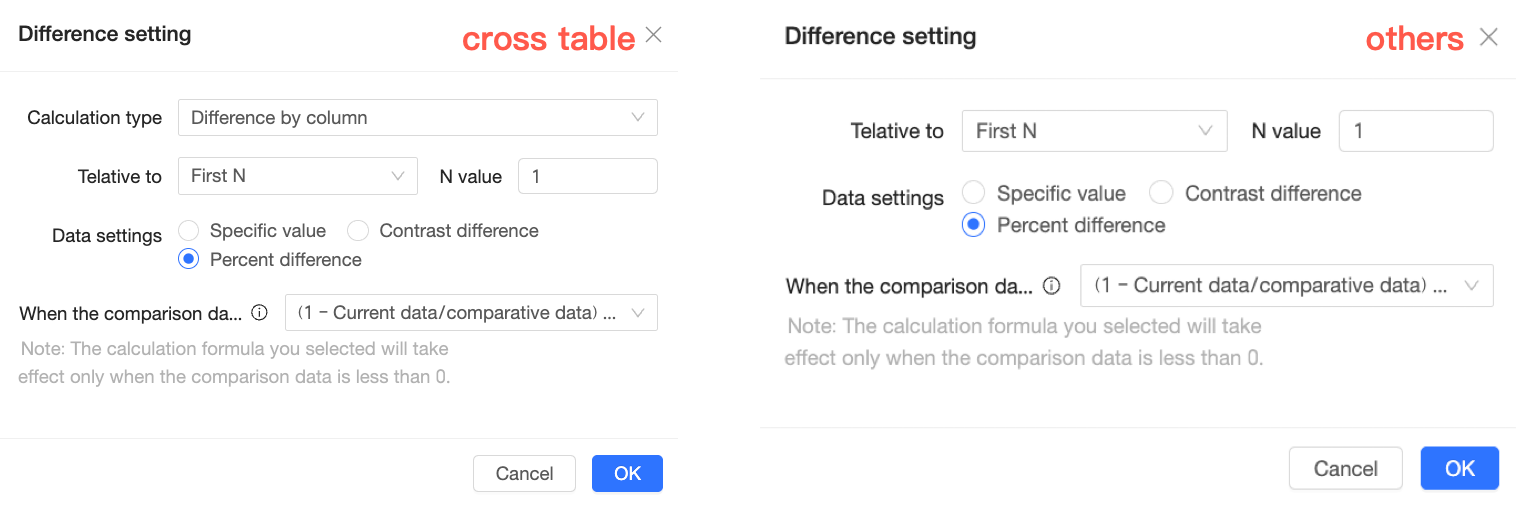Expand comparison formula dropdown in cross table dialog

[x=471, y=313]
